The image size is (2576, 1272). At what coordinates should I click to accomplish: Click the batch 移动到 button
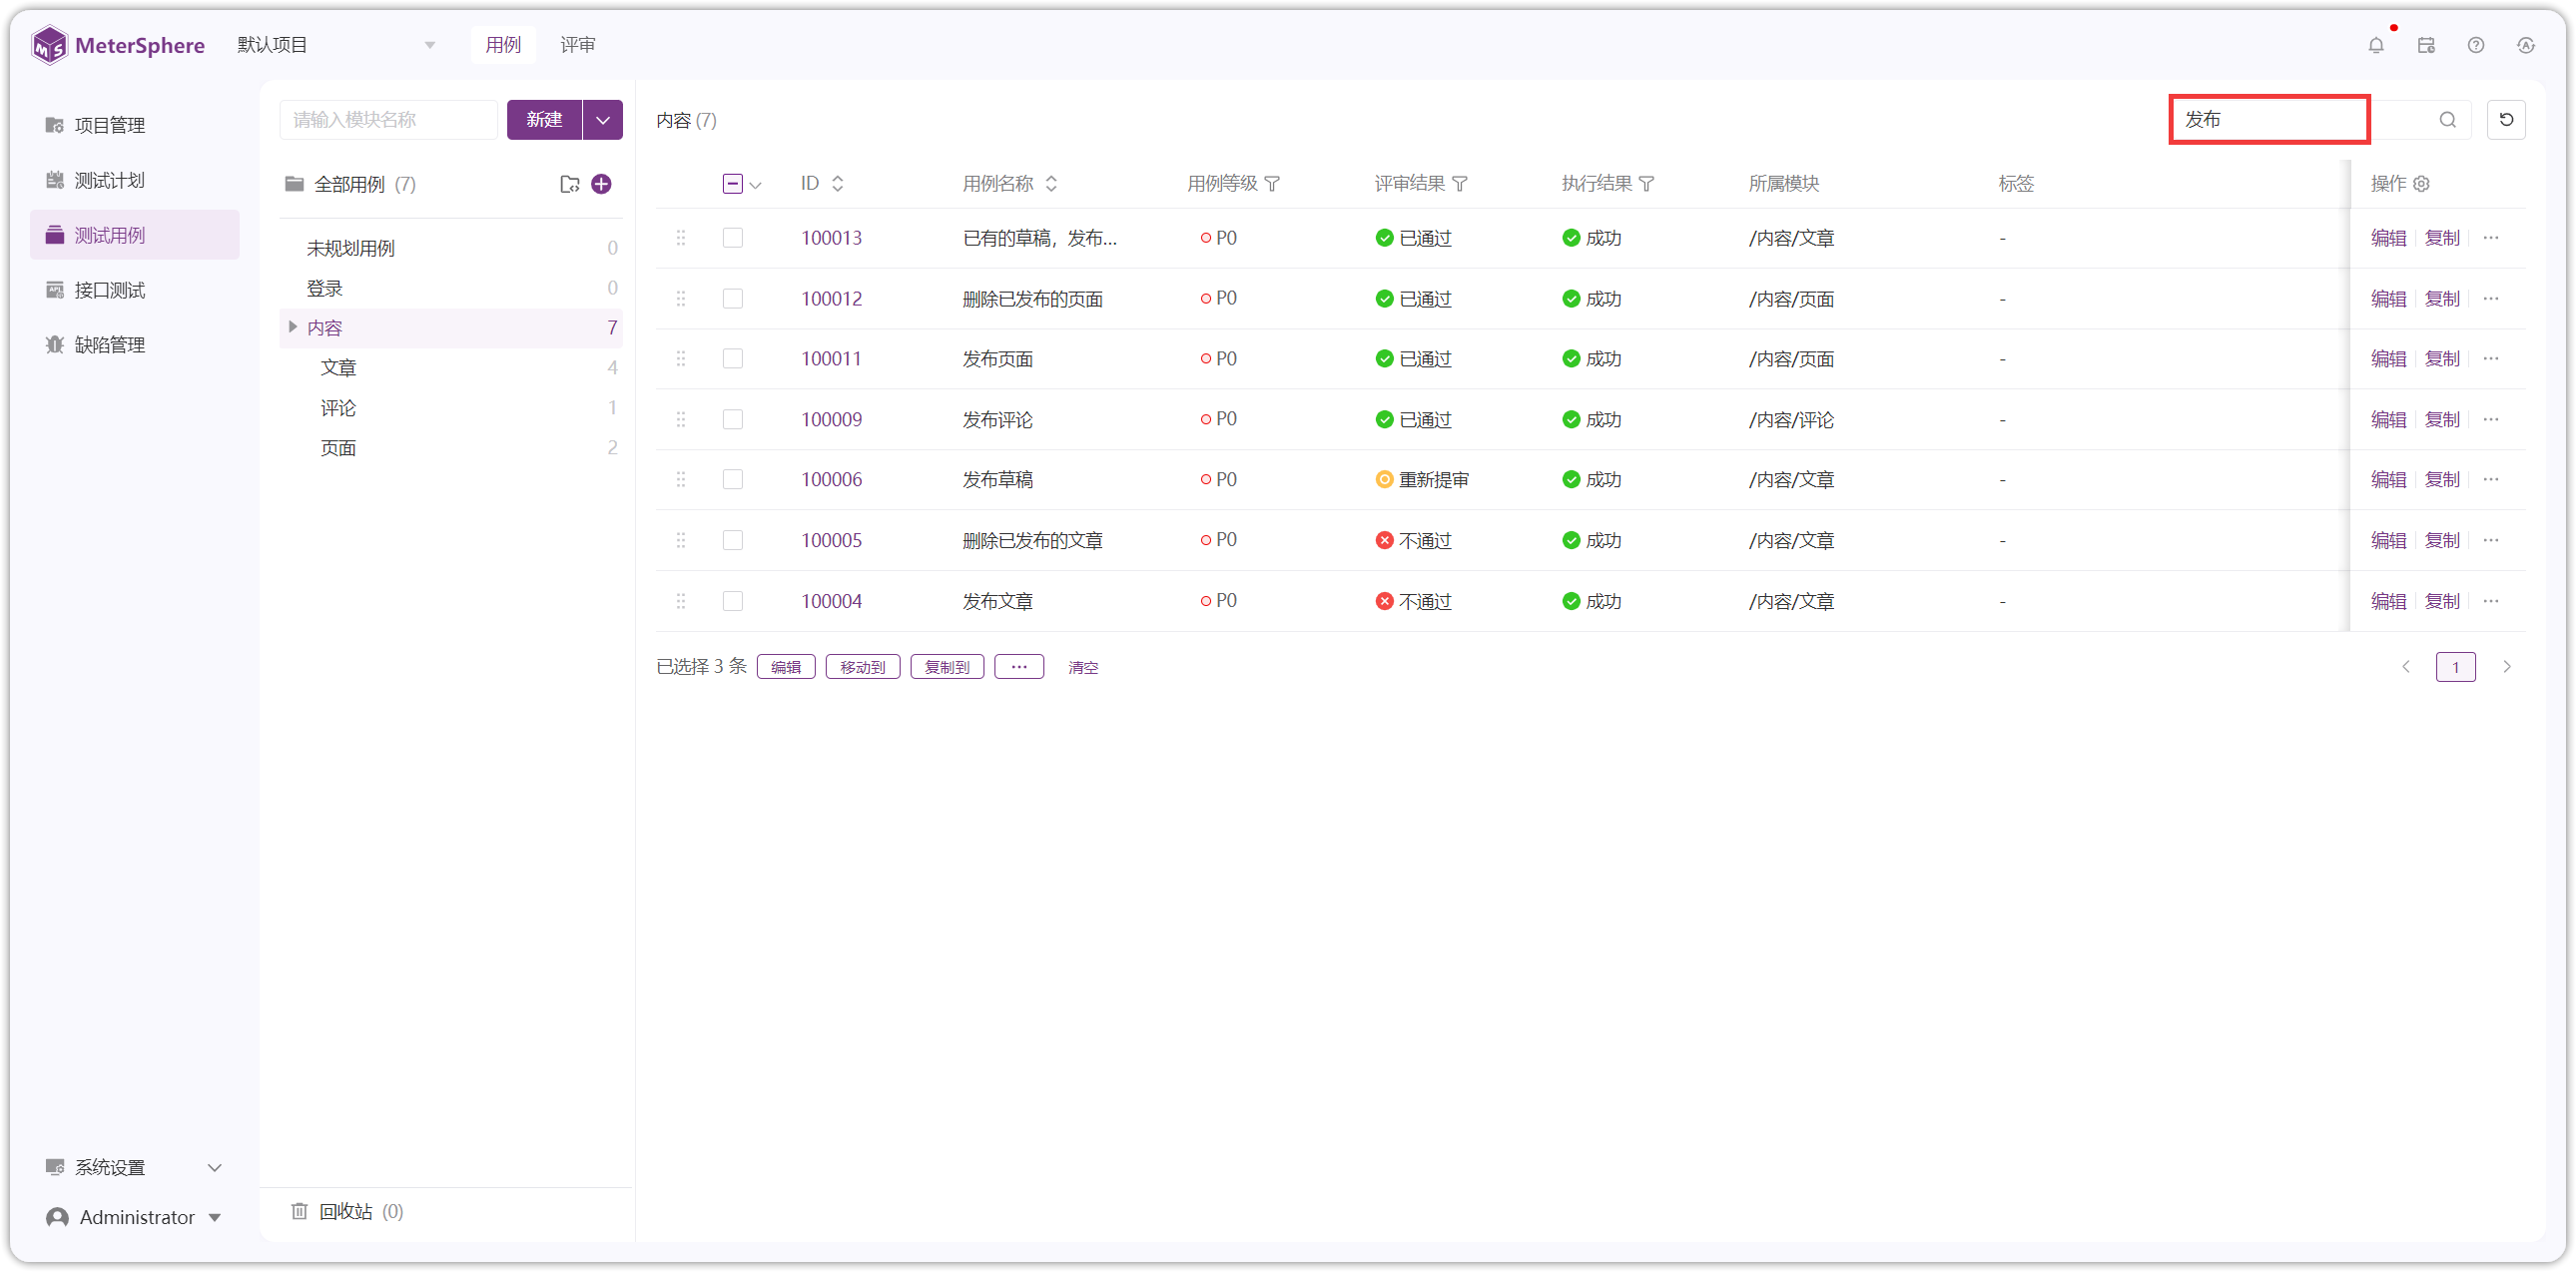click(863, 667)
